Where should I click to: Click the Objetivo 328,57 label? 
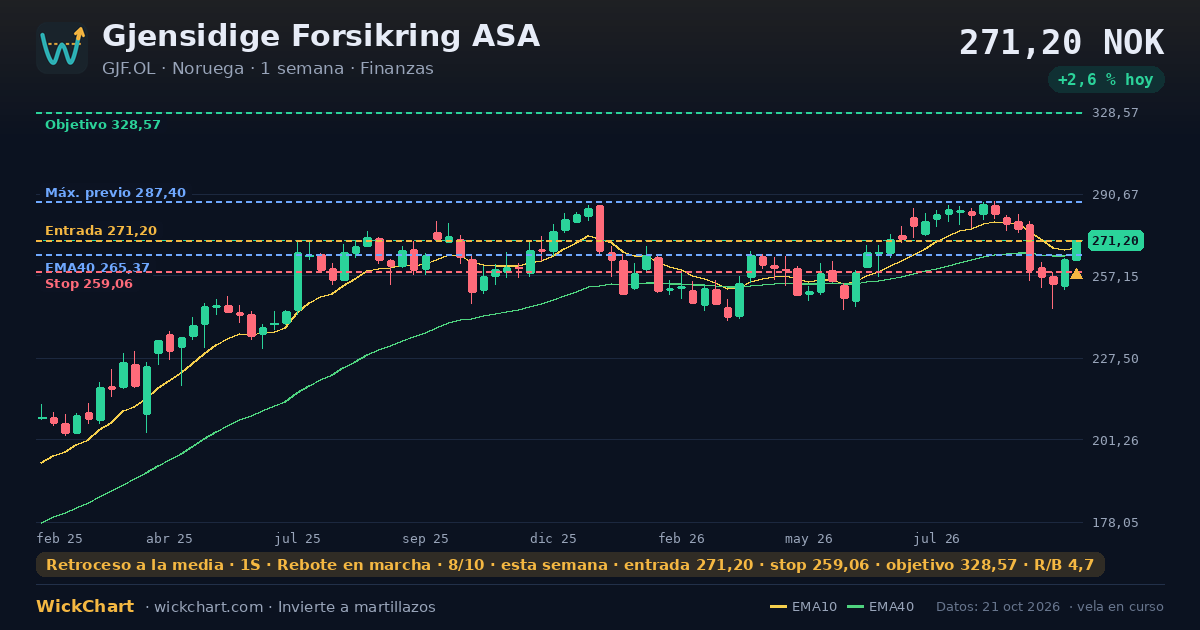tap(103, 125)
